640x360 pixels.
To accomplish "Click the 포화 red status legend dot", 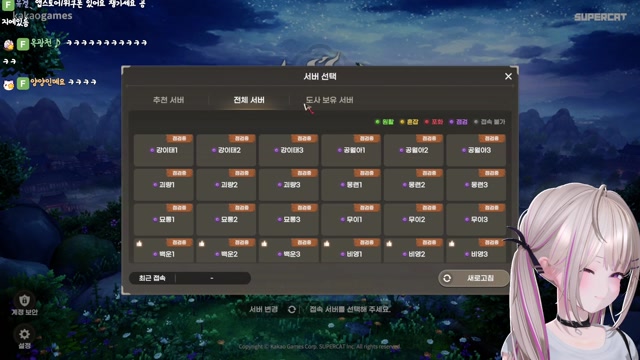I will tap(427, 122).
